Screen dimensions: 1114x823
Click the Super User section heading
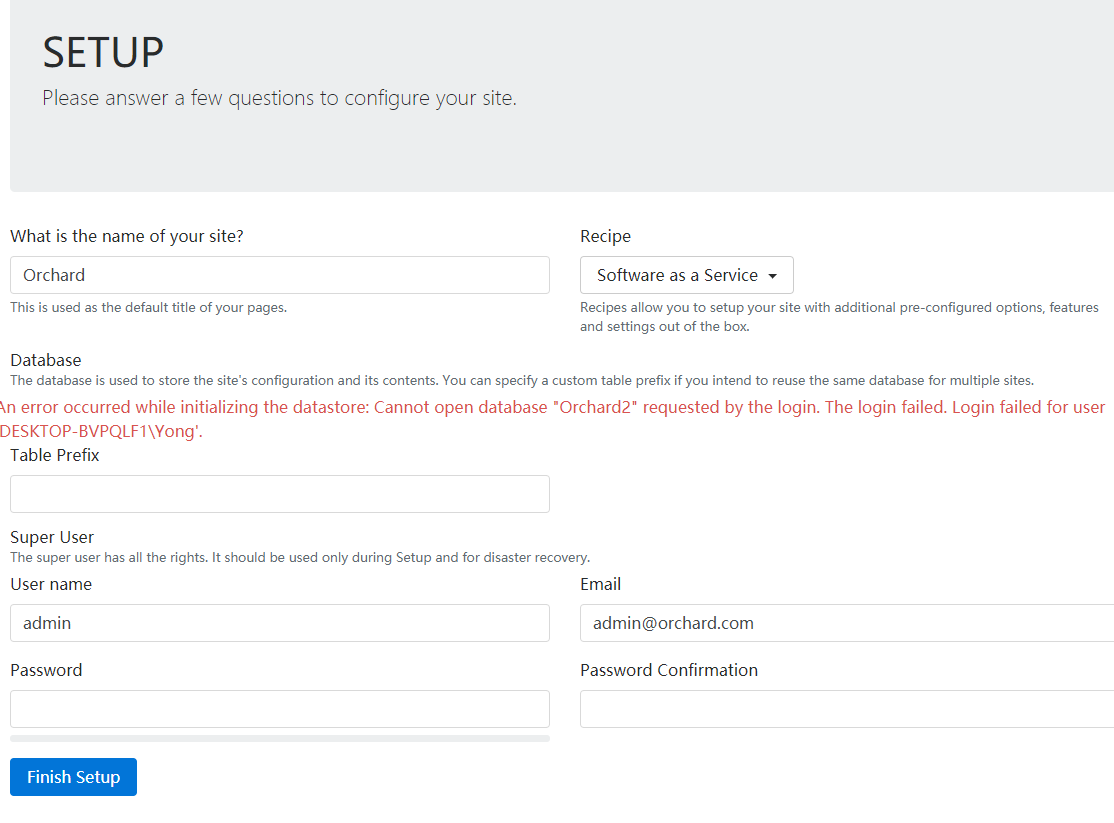(52, 537)
